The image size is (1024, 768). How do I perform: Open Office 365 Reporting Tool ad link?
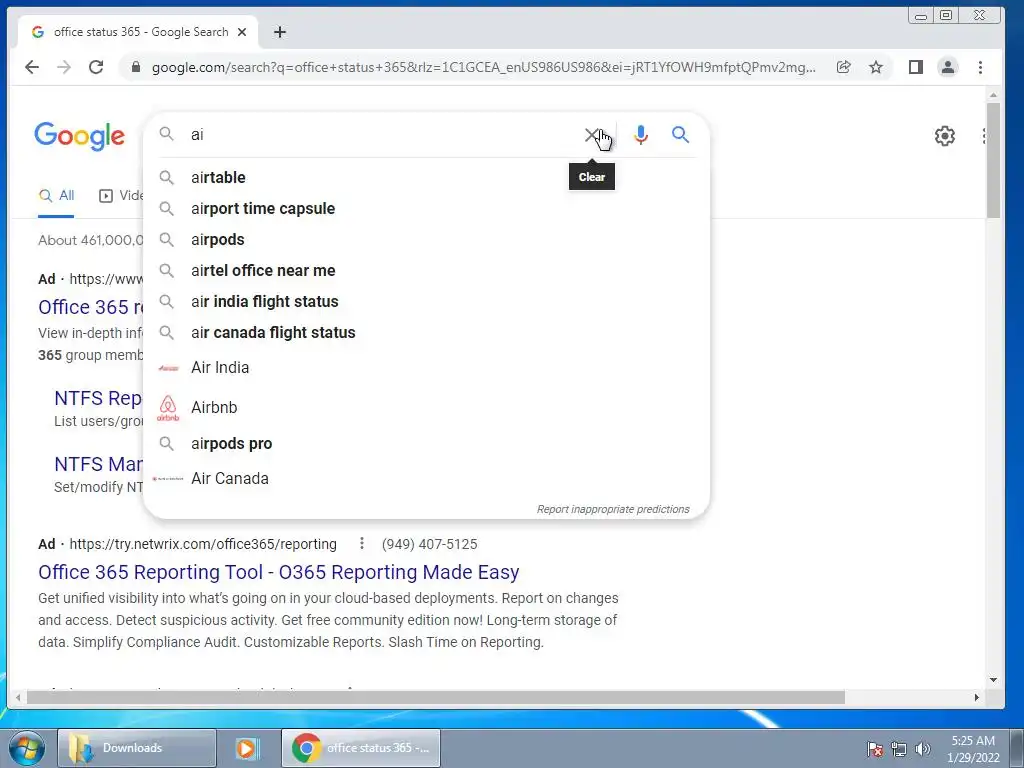tap(279, 572)
